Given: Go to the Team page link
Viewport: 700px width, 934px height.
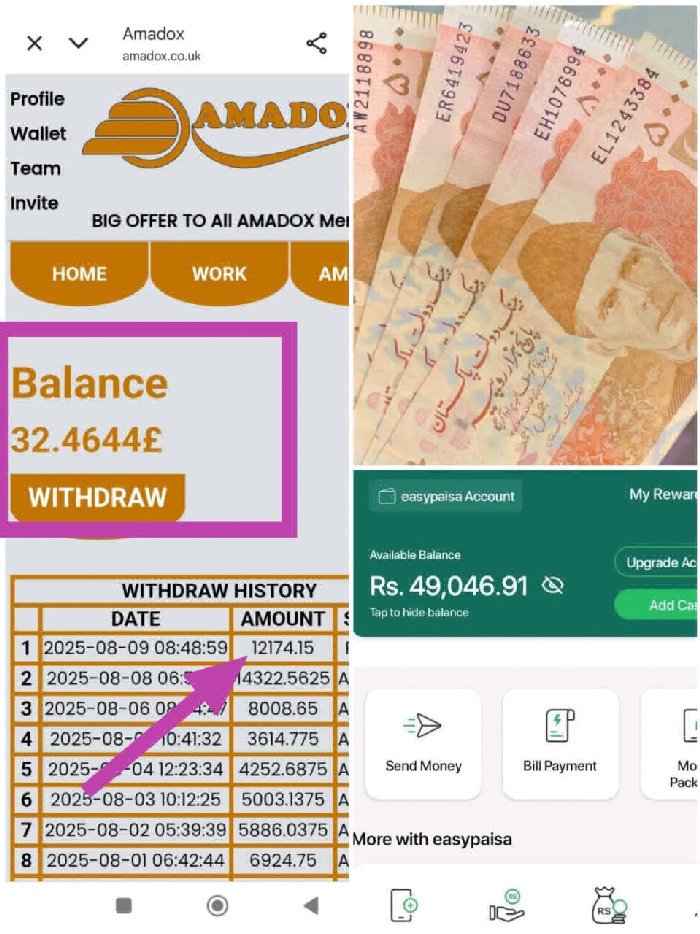Looking at the screenshot, I should (35, 169).
